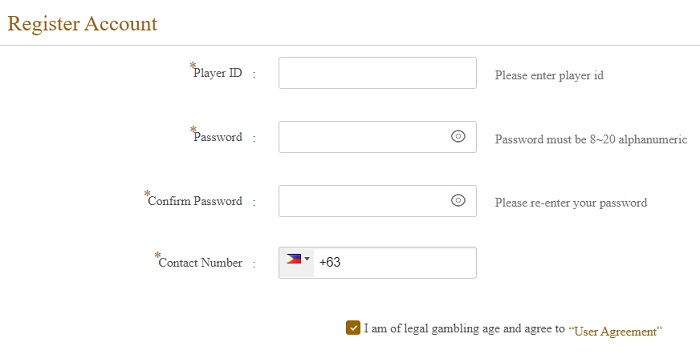Viewport: 700px width, 362px height.
Task: Click the "Confirm Password" label text
Action: [x=195, y=201]
